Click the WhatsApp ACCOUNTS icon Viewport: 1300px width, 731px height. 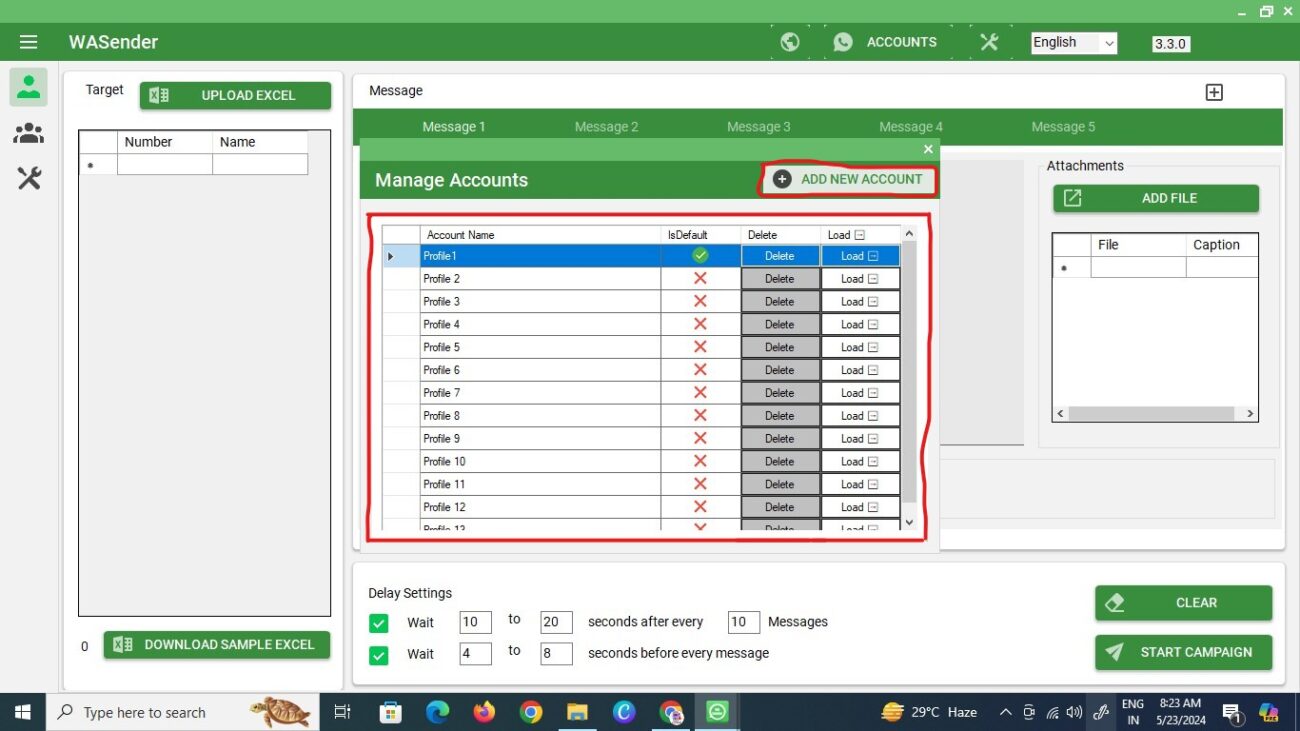click(x=844, y=42)
